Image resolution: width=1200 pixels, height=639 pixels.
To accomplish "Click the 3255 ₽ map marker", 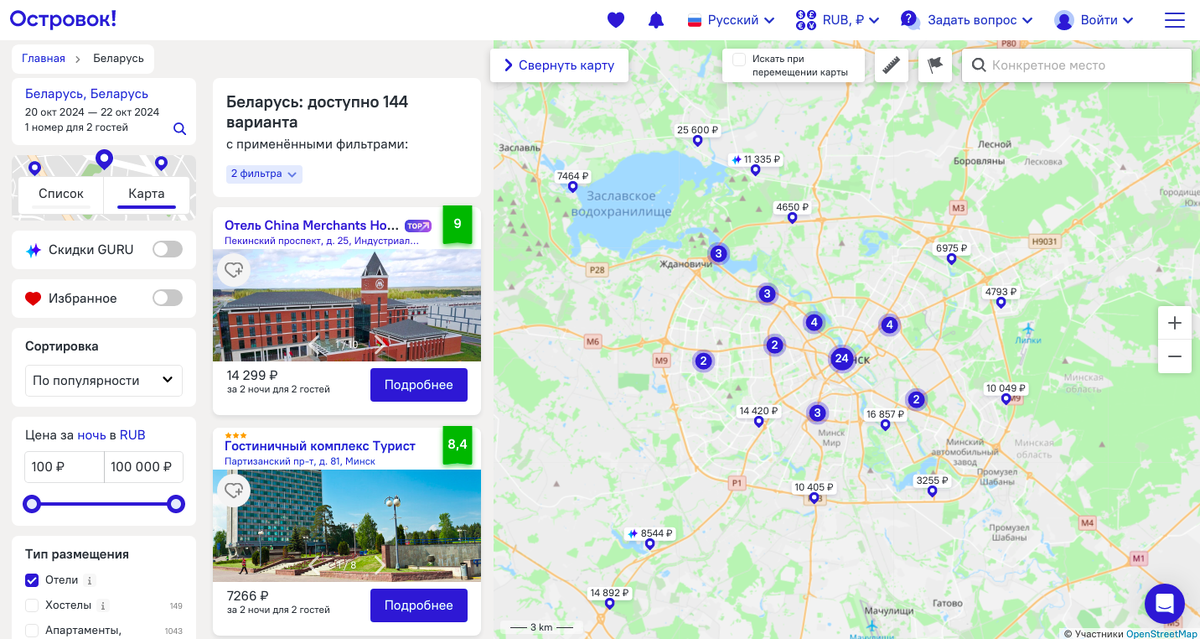I will [x=932, y=486].
